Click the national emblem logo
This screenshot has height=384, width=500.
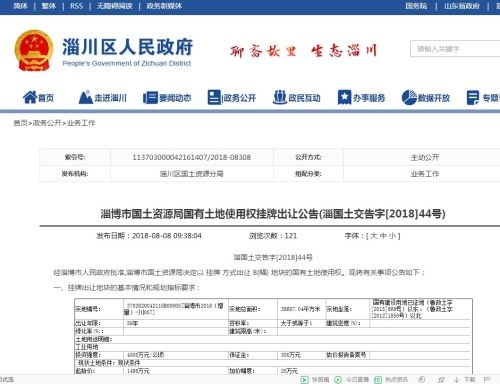coord(34,50)
